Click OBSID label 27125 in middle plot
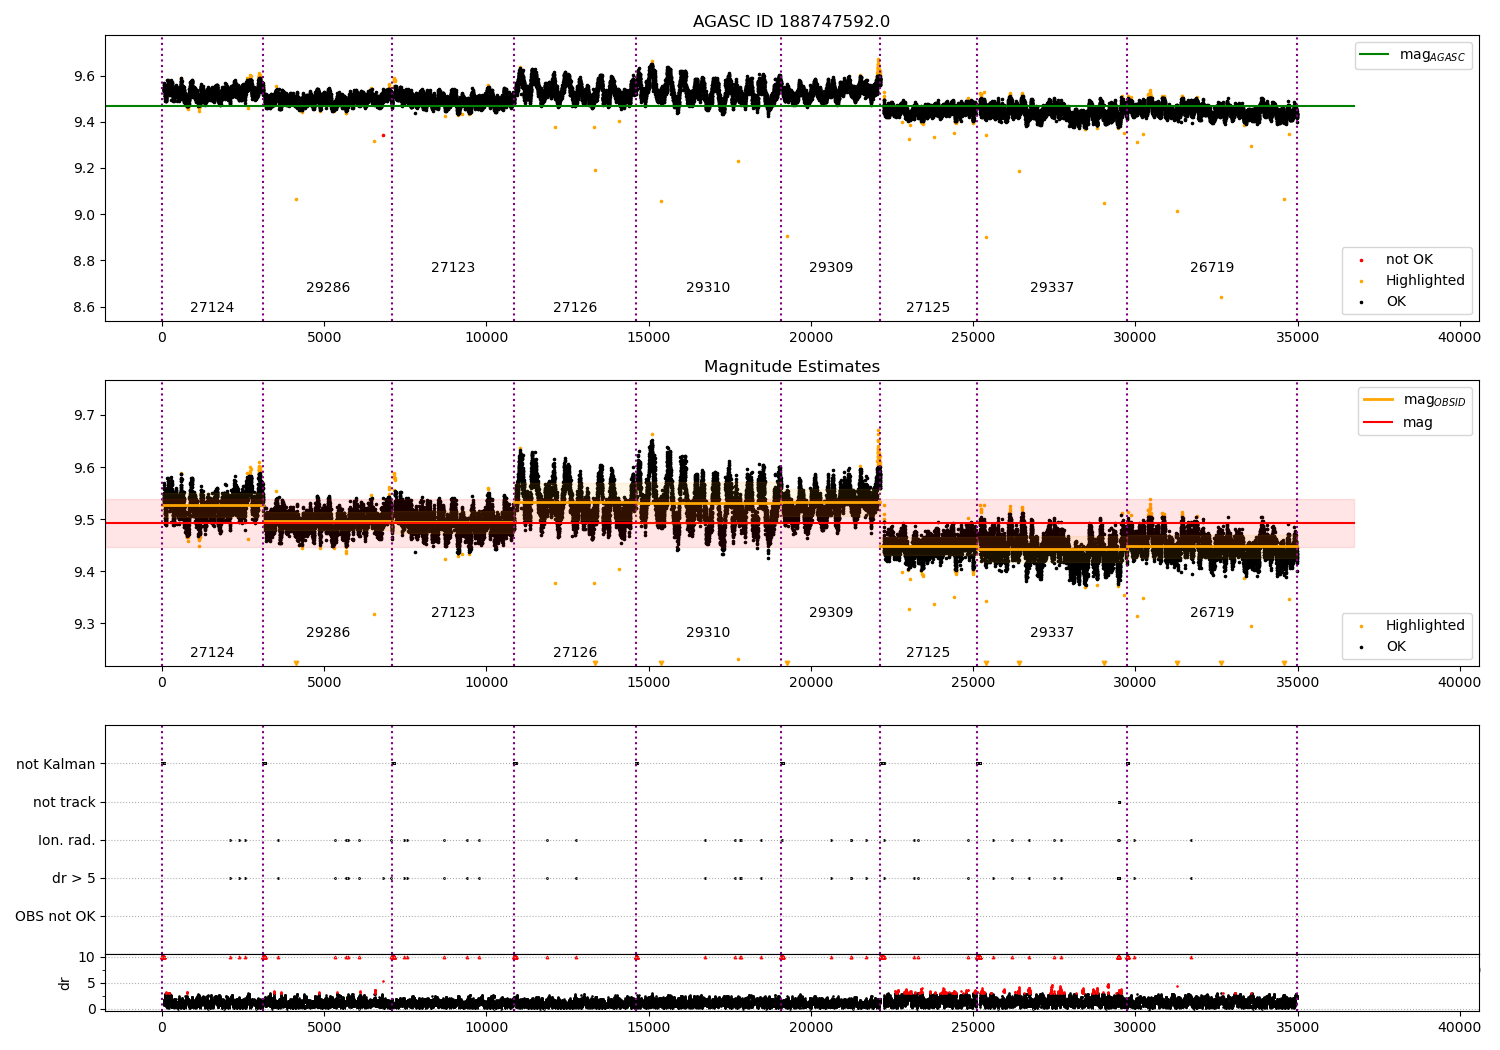This screenshot has height=1050, width=1500. 928,653
